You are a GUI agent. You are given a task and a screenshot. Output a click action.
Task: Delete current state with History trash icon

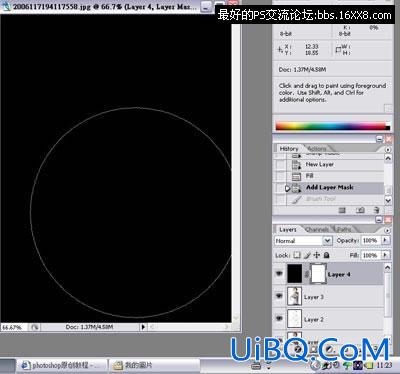377,210
